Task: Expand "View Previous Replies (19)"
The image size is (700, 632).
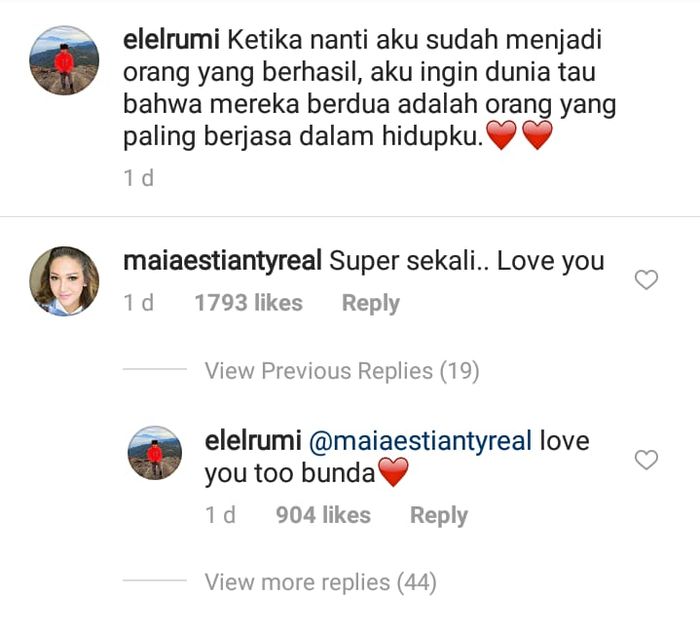Action: (x=342, y=371)
